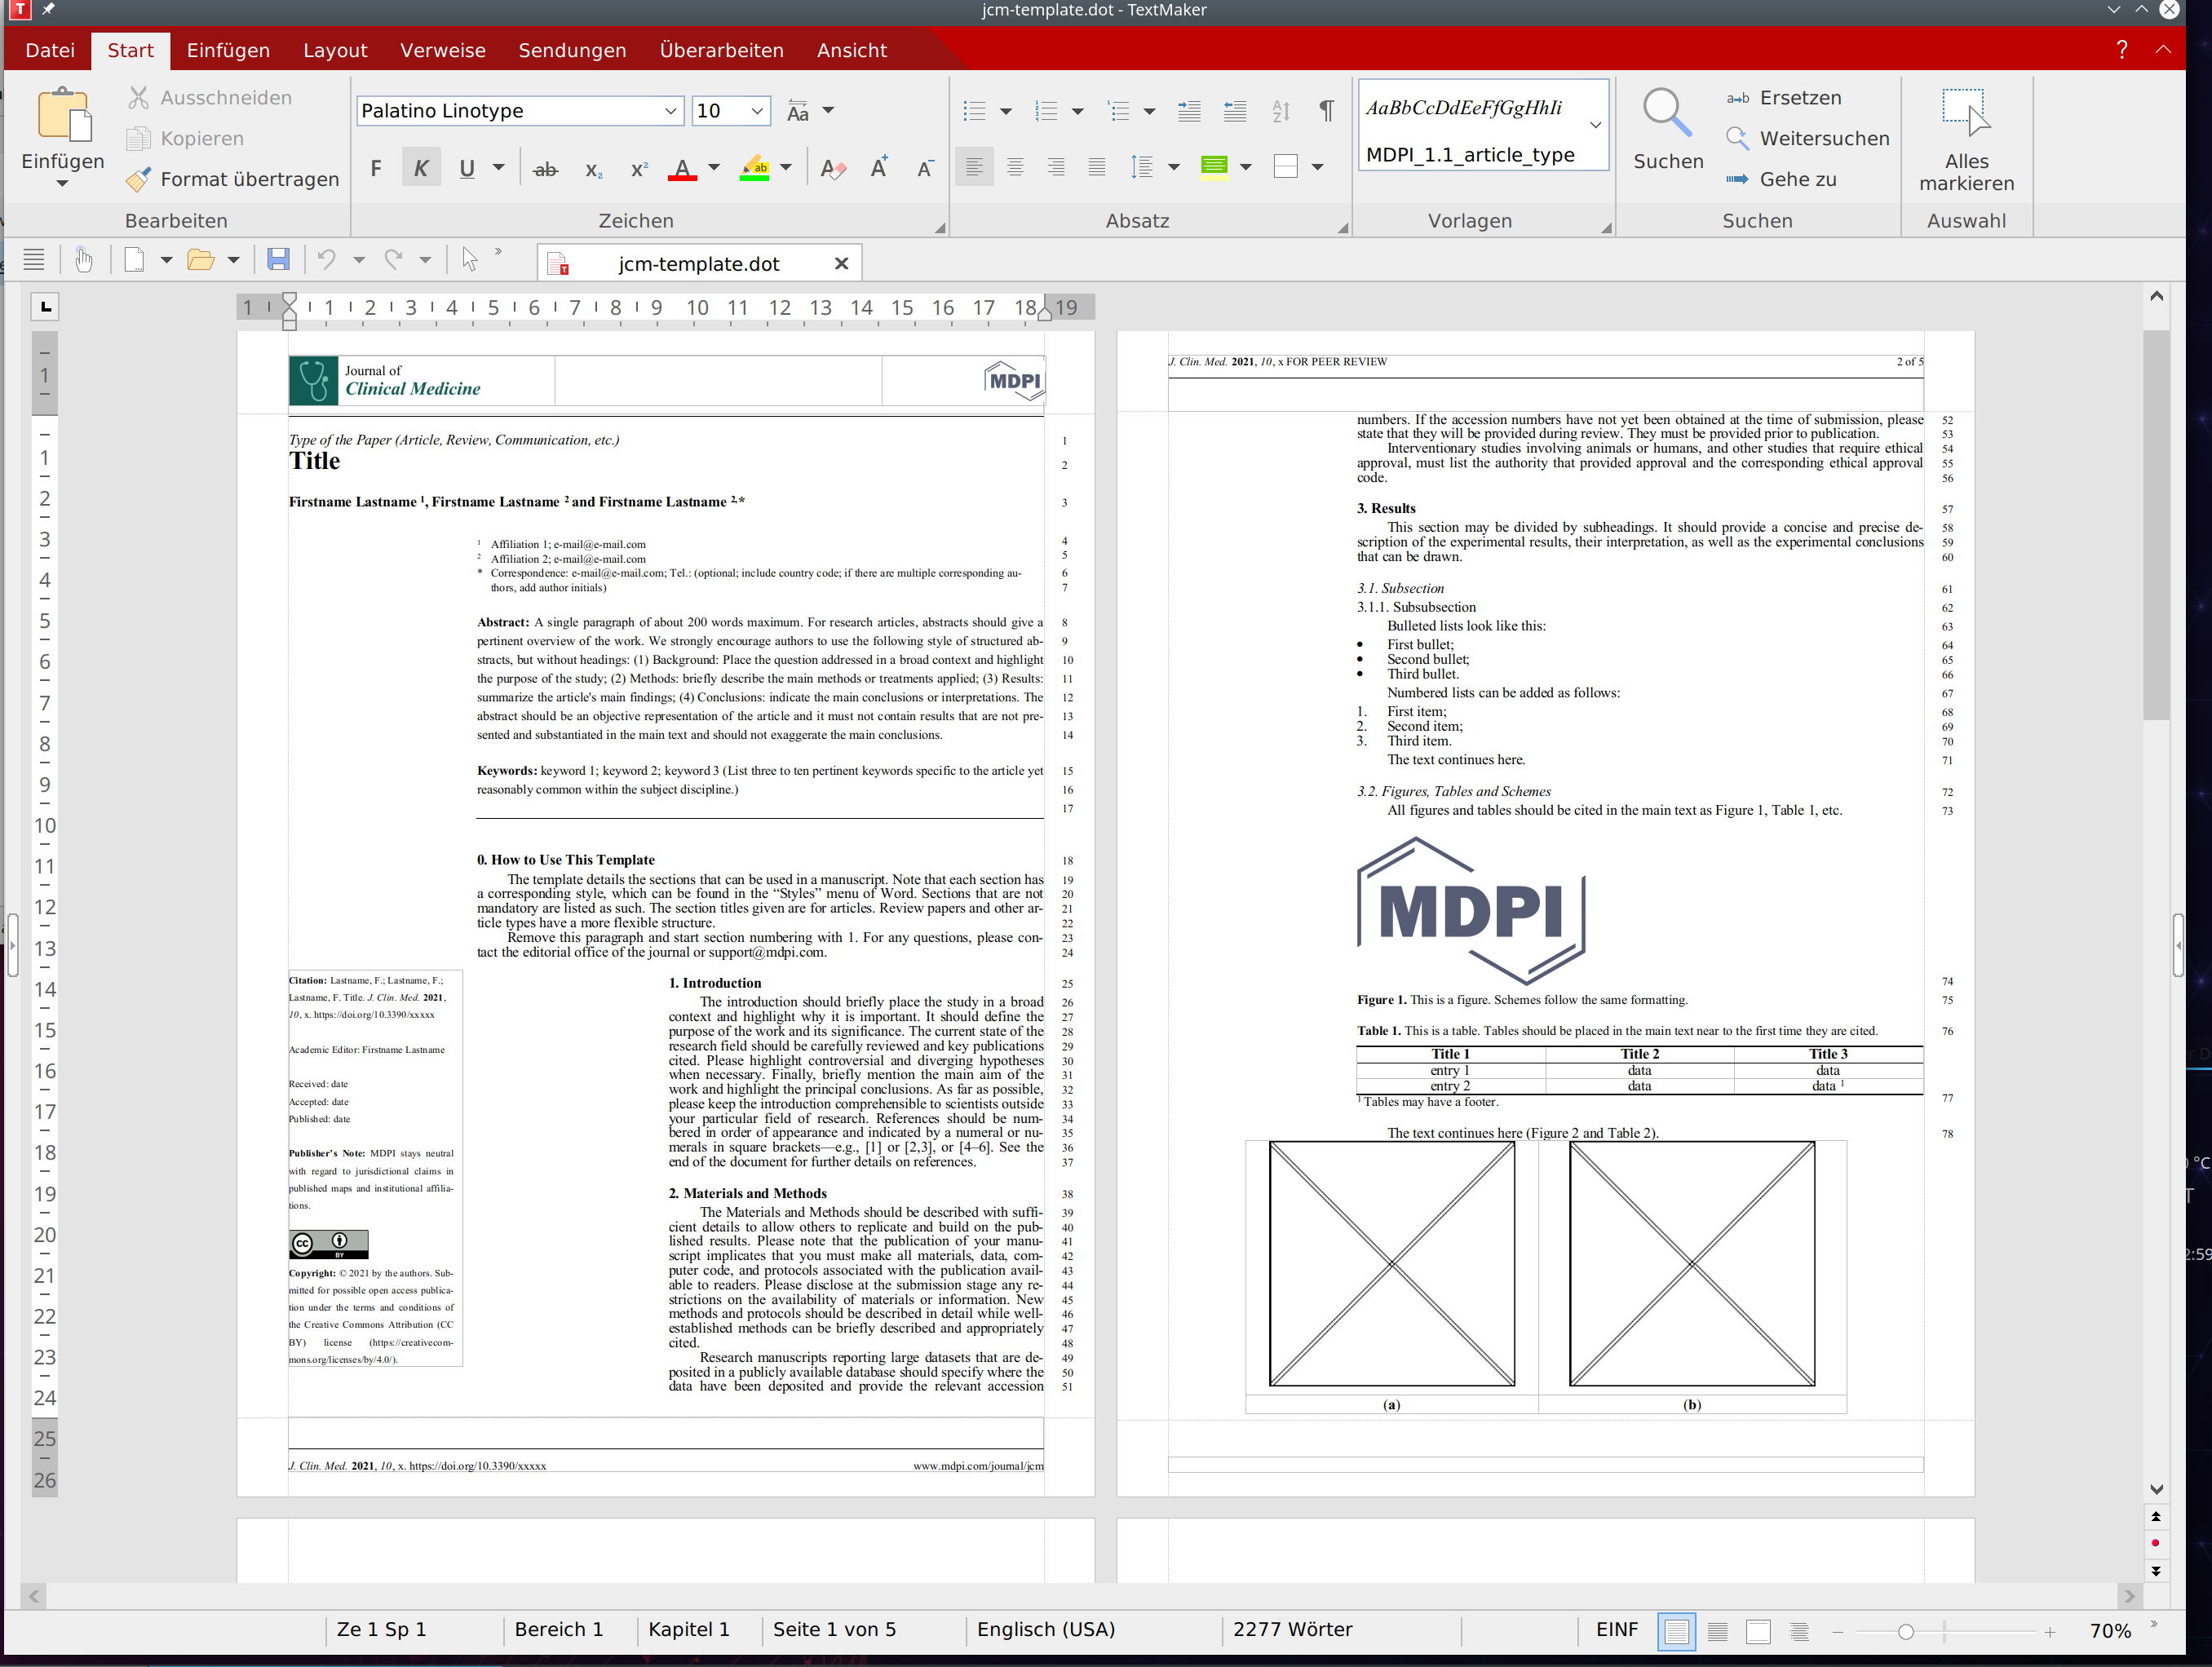Screen dimensions: 2212x1667
Task: Open the font size 10 dropdown
Action: [x=758, y=111]
